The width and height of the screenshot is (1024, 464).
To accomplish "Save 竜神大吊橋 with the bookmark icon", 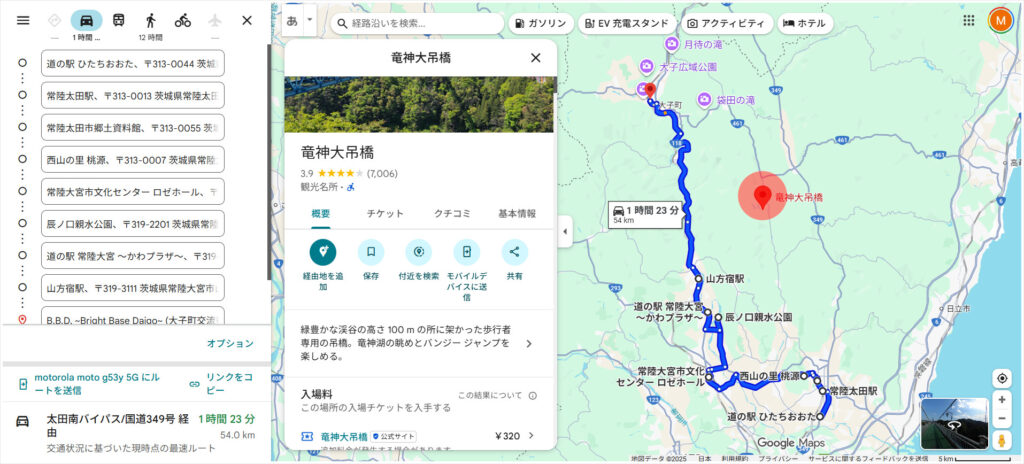I will (x=371, y=252).
